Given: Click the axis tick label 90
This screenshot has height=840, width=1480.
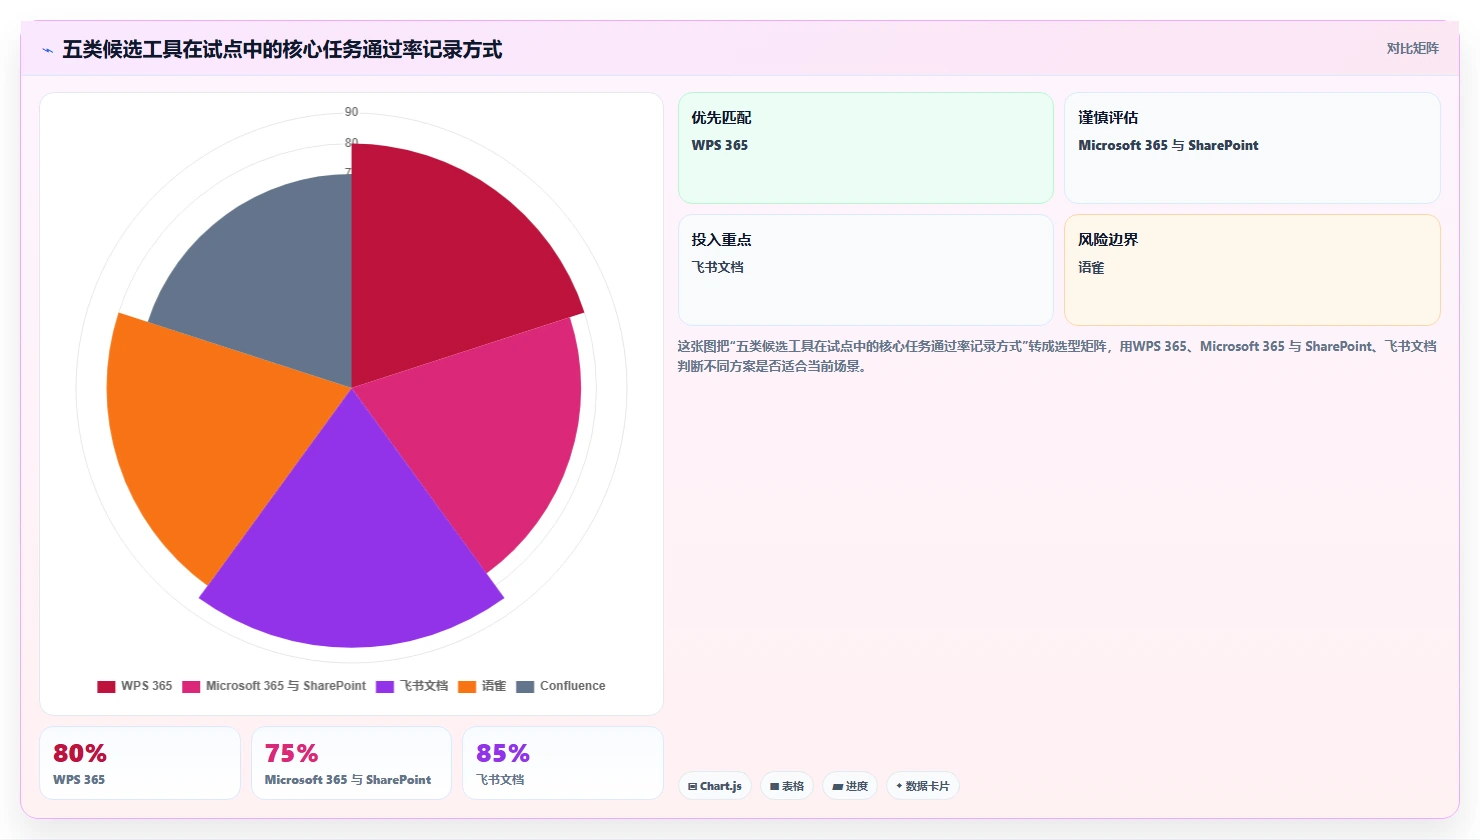Looking at the screenshot, I should click(x=351, y=112).
